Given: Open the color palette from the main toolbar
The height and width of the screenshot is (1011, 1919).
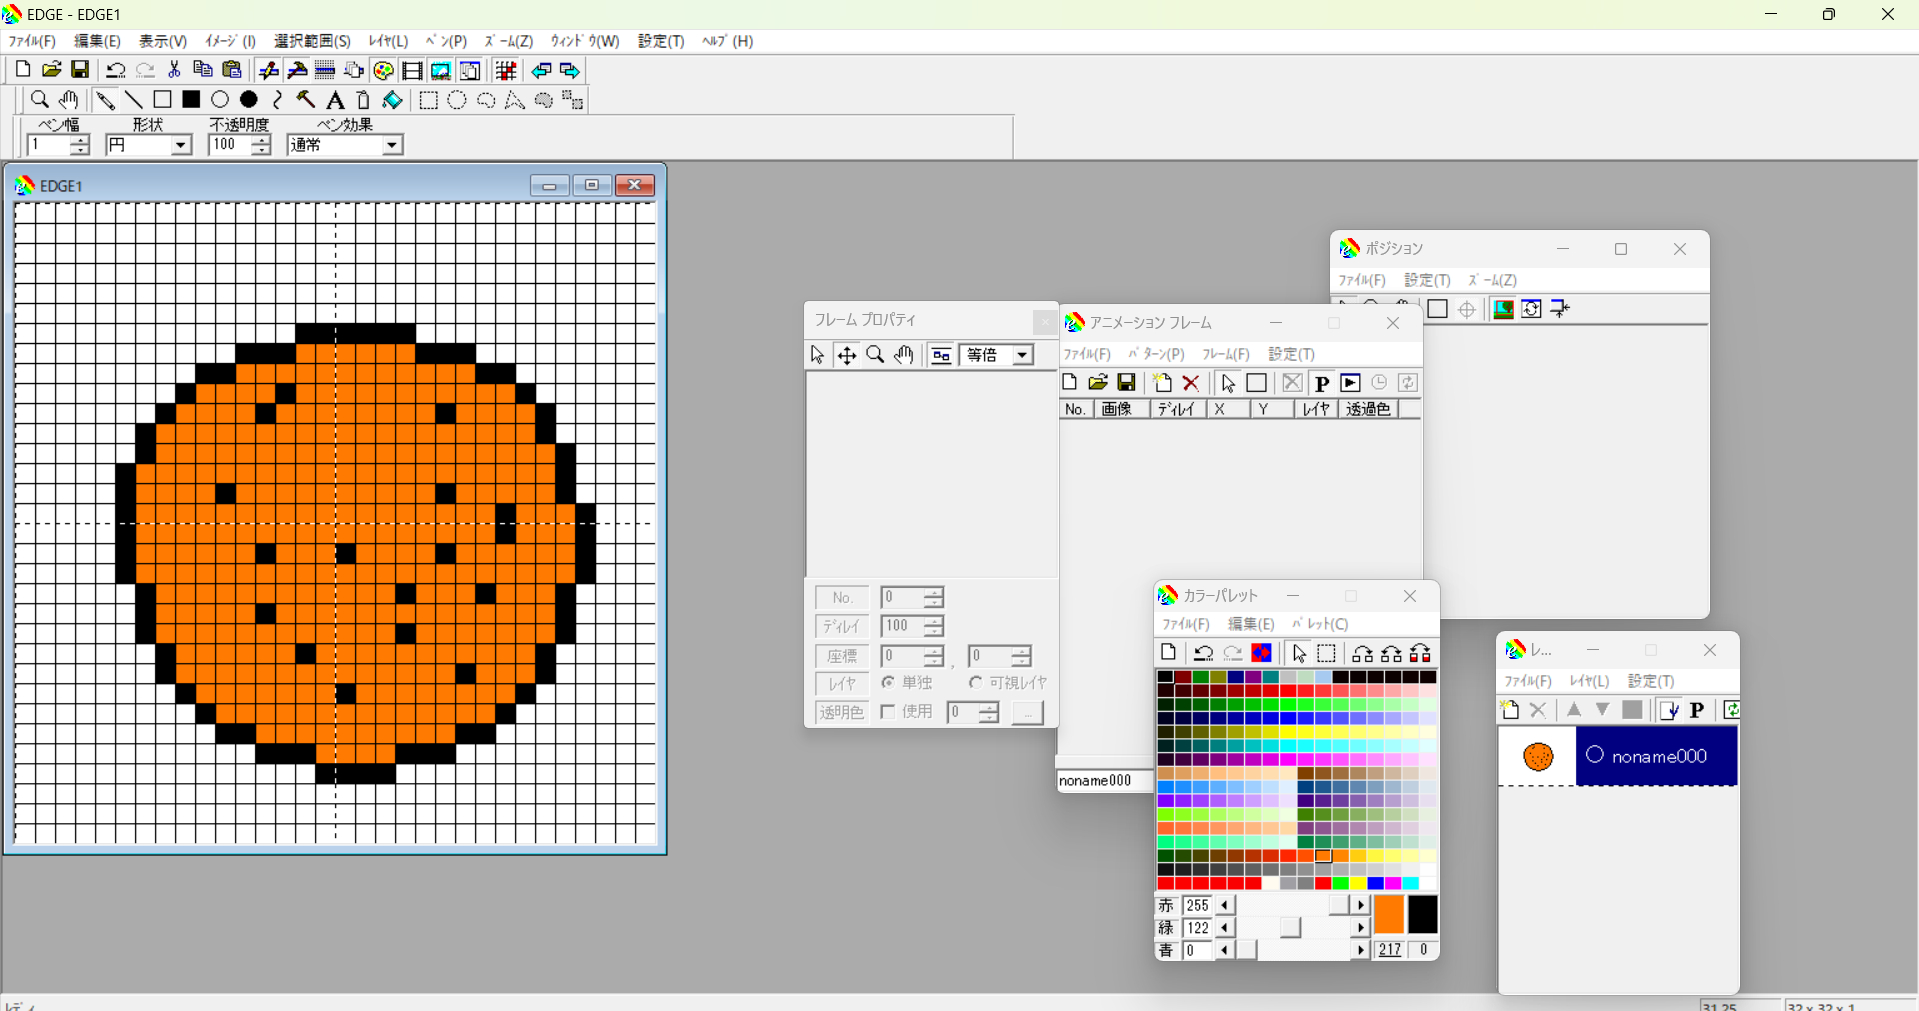Looking at the screenshot, I should (x=383, y=70).
